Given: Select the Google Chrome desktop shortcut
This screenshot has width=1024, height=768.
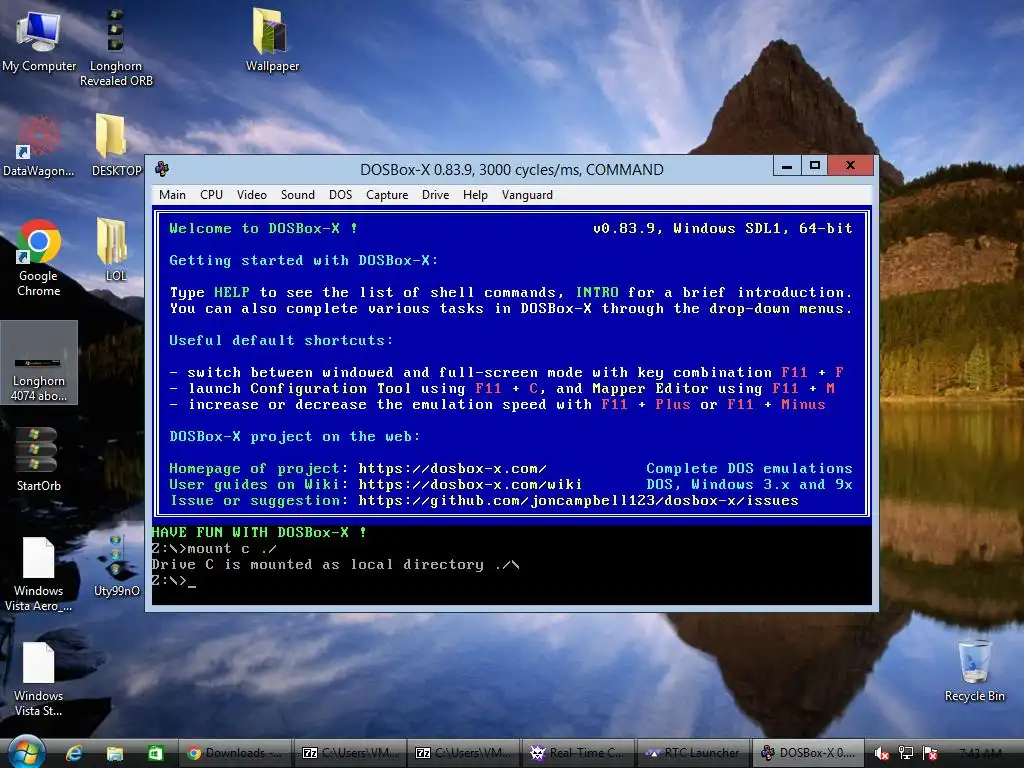Looking at the screenshot, I should point(39,258).
